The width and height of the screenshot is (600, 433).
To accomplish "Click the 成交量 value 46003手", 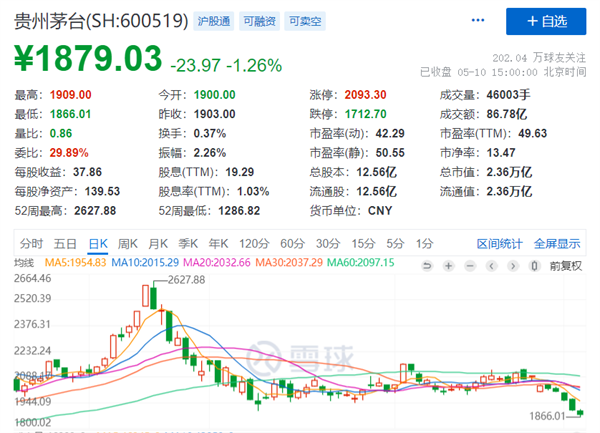I will coord(509,95).
